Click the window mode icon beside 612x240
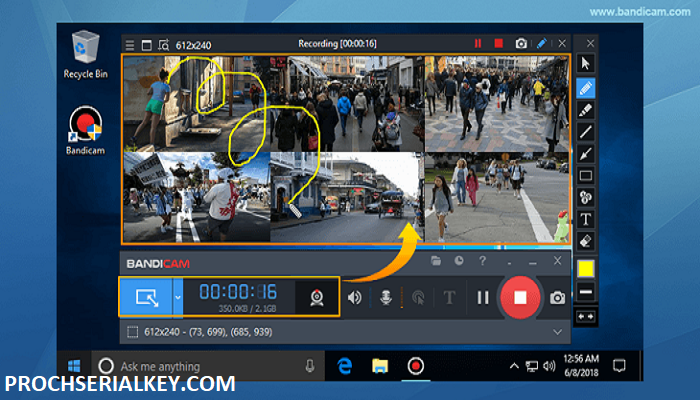 click(x=146, y=45)
